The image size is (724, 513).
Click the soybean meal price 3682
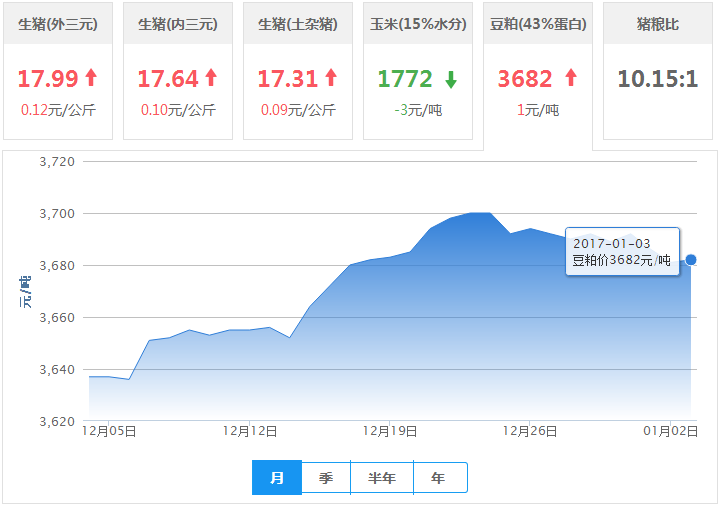click(x=525, y=78)
